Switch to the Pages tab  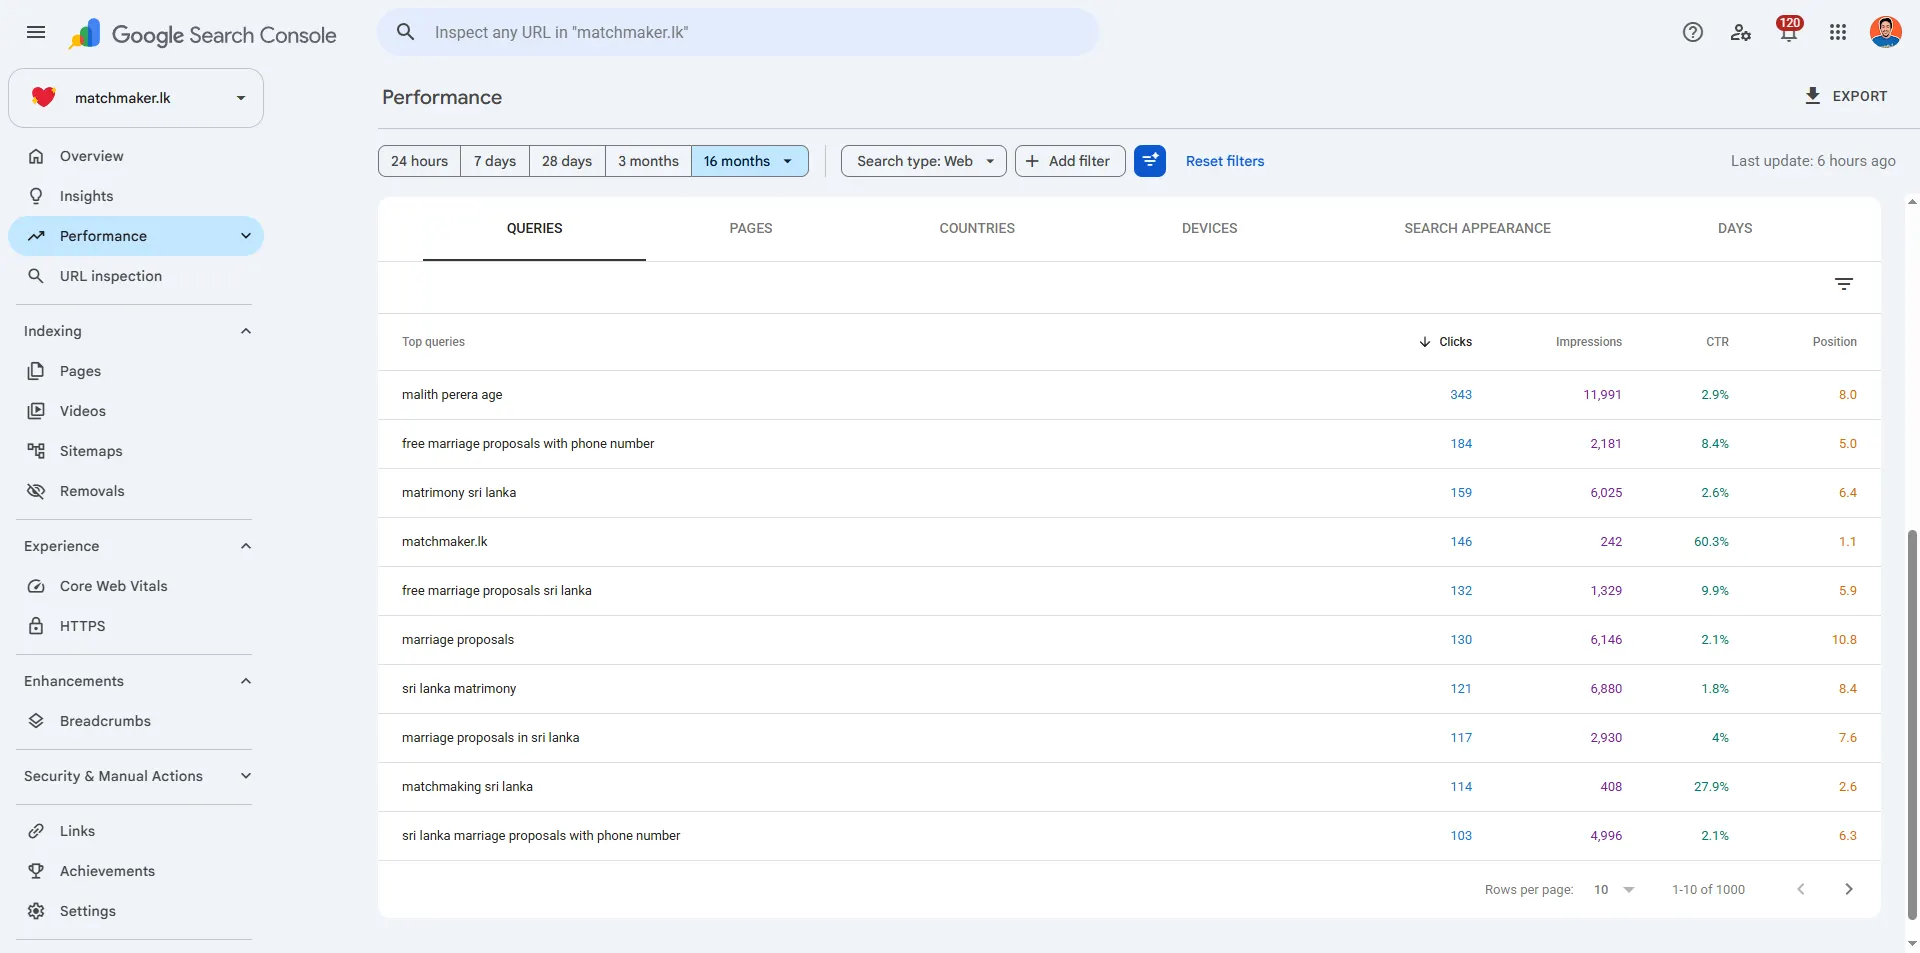750,228
